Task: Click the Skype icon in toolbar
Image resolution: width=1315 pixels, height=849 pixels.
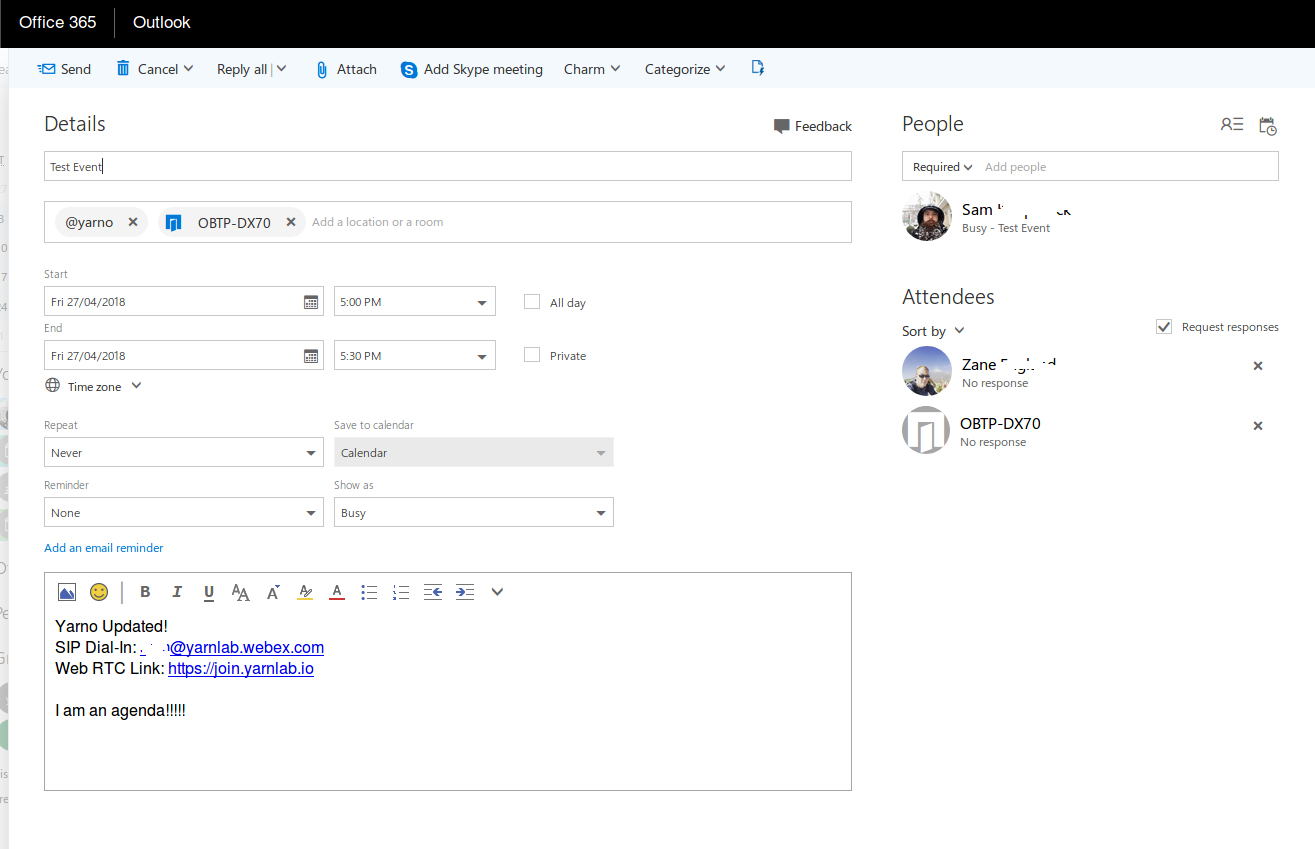Action: [409, 69]
